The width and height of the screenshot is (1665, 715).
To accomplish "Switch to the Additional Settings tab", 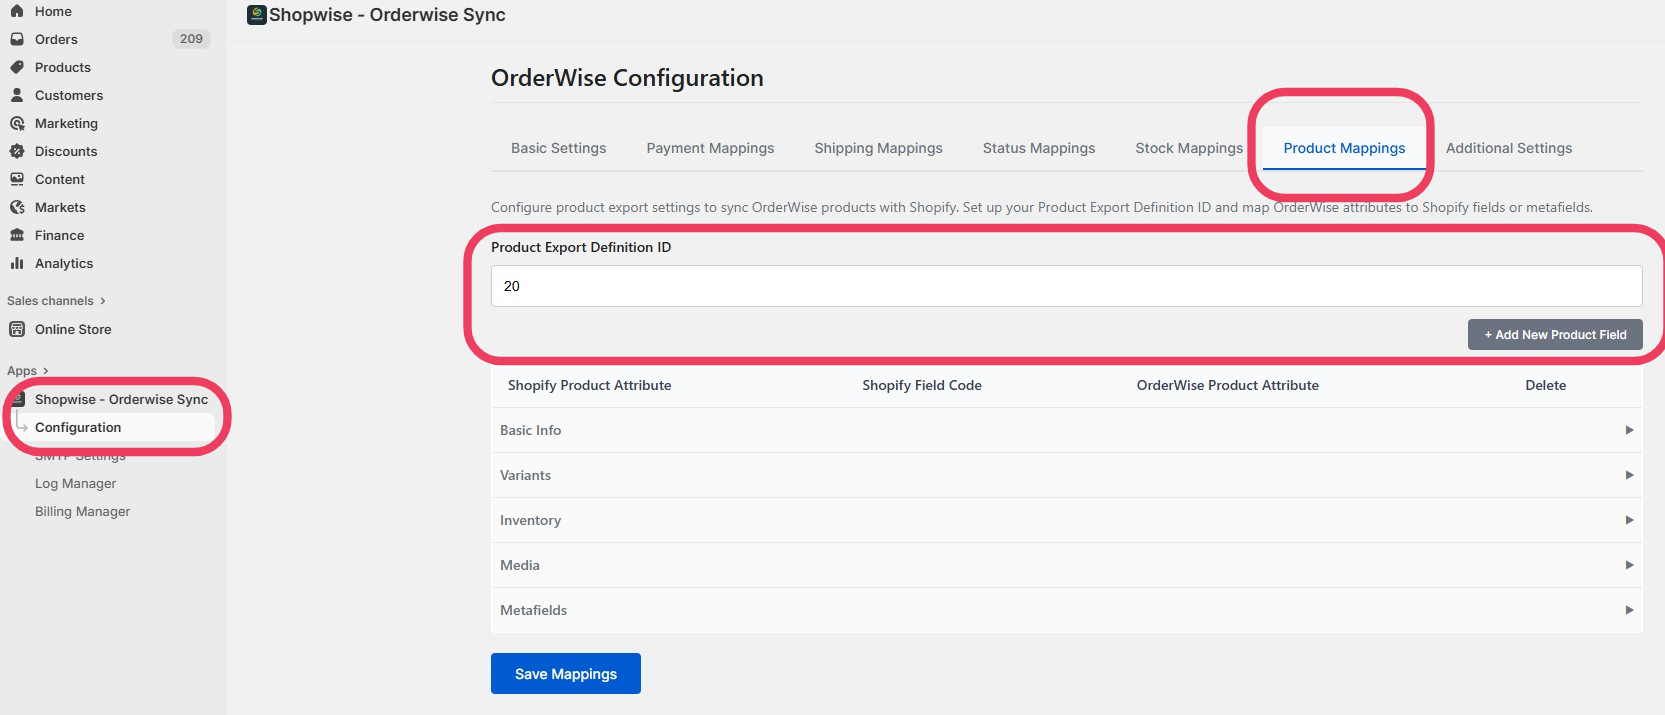I will coord(1509,148).
